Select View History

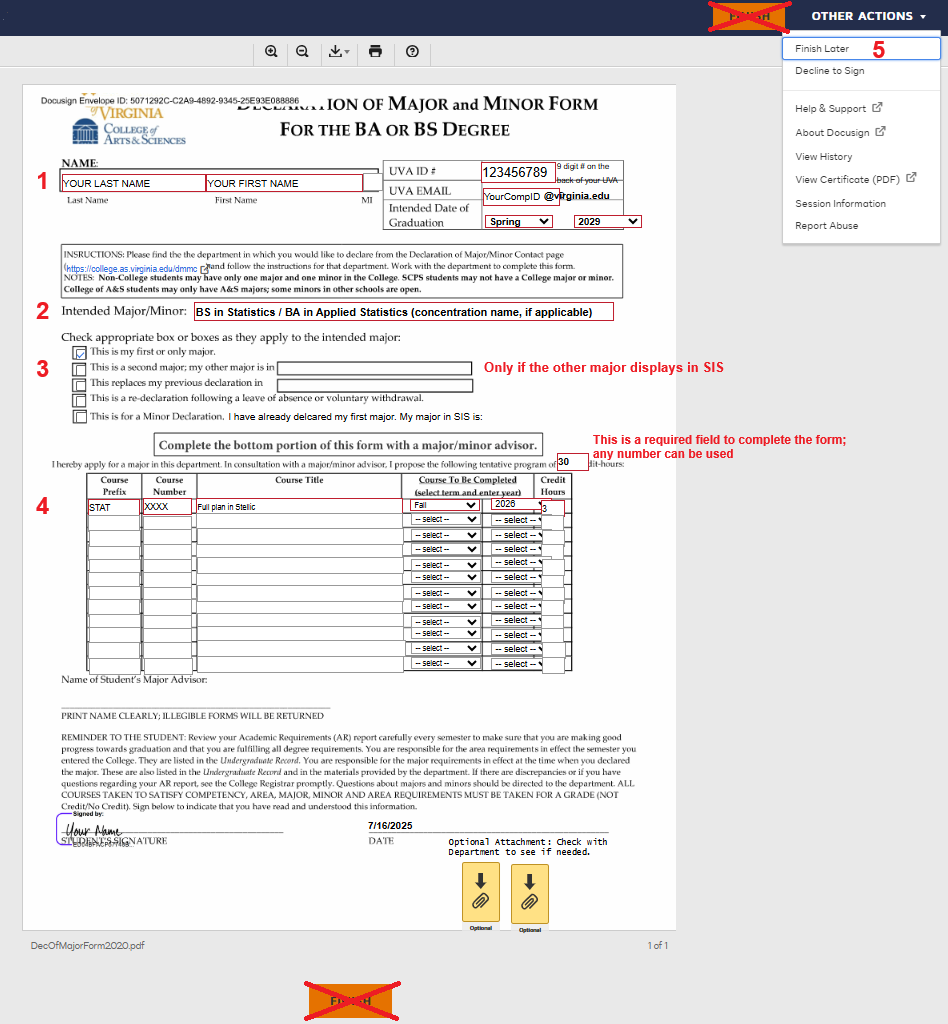[823, 157]
